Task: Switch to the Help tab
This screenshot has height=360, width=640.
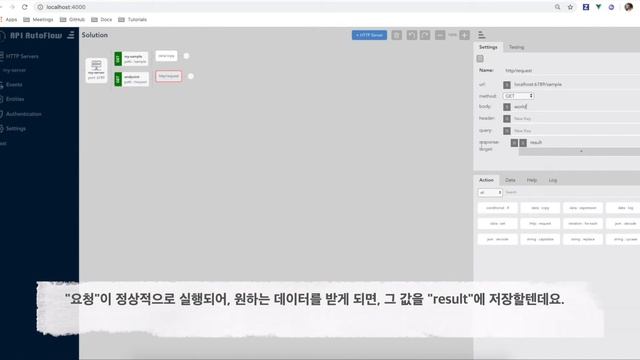Action: point(531,180)
